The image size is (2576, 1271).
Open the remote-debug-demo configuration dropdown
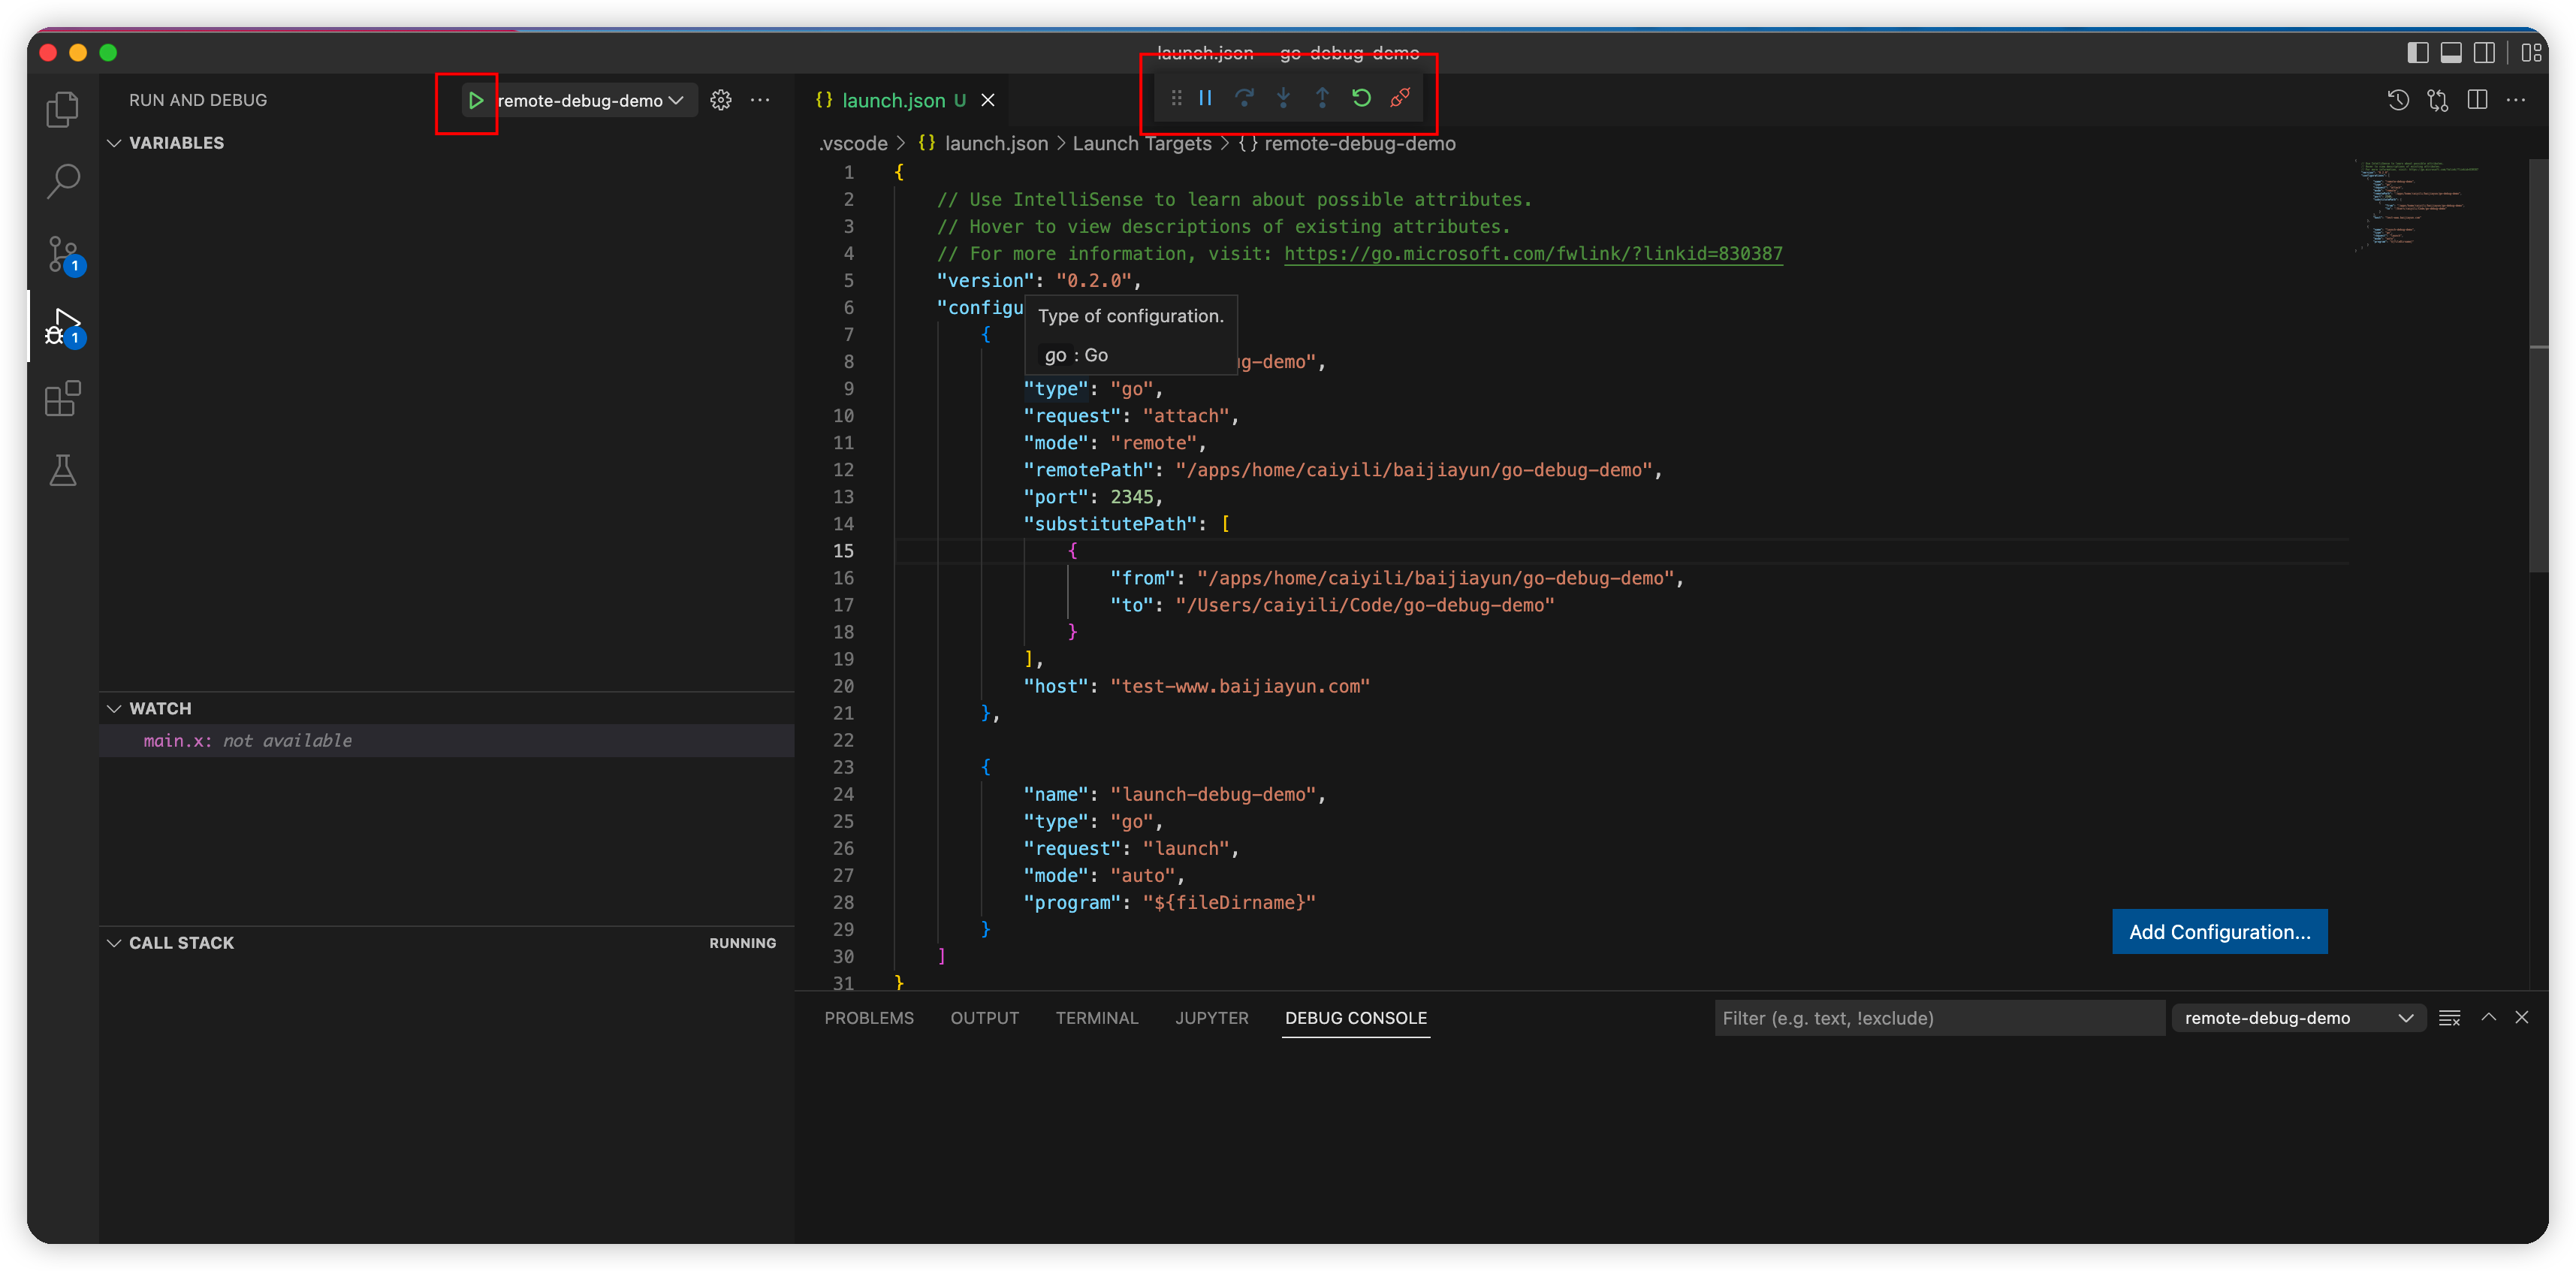tap(590, 100)
